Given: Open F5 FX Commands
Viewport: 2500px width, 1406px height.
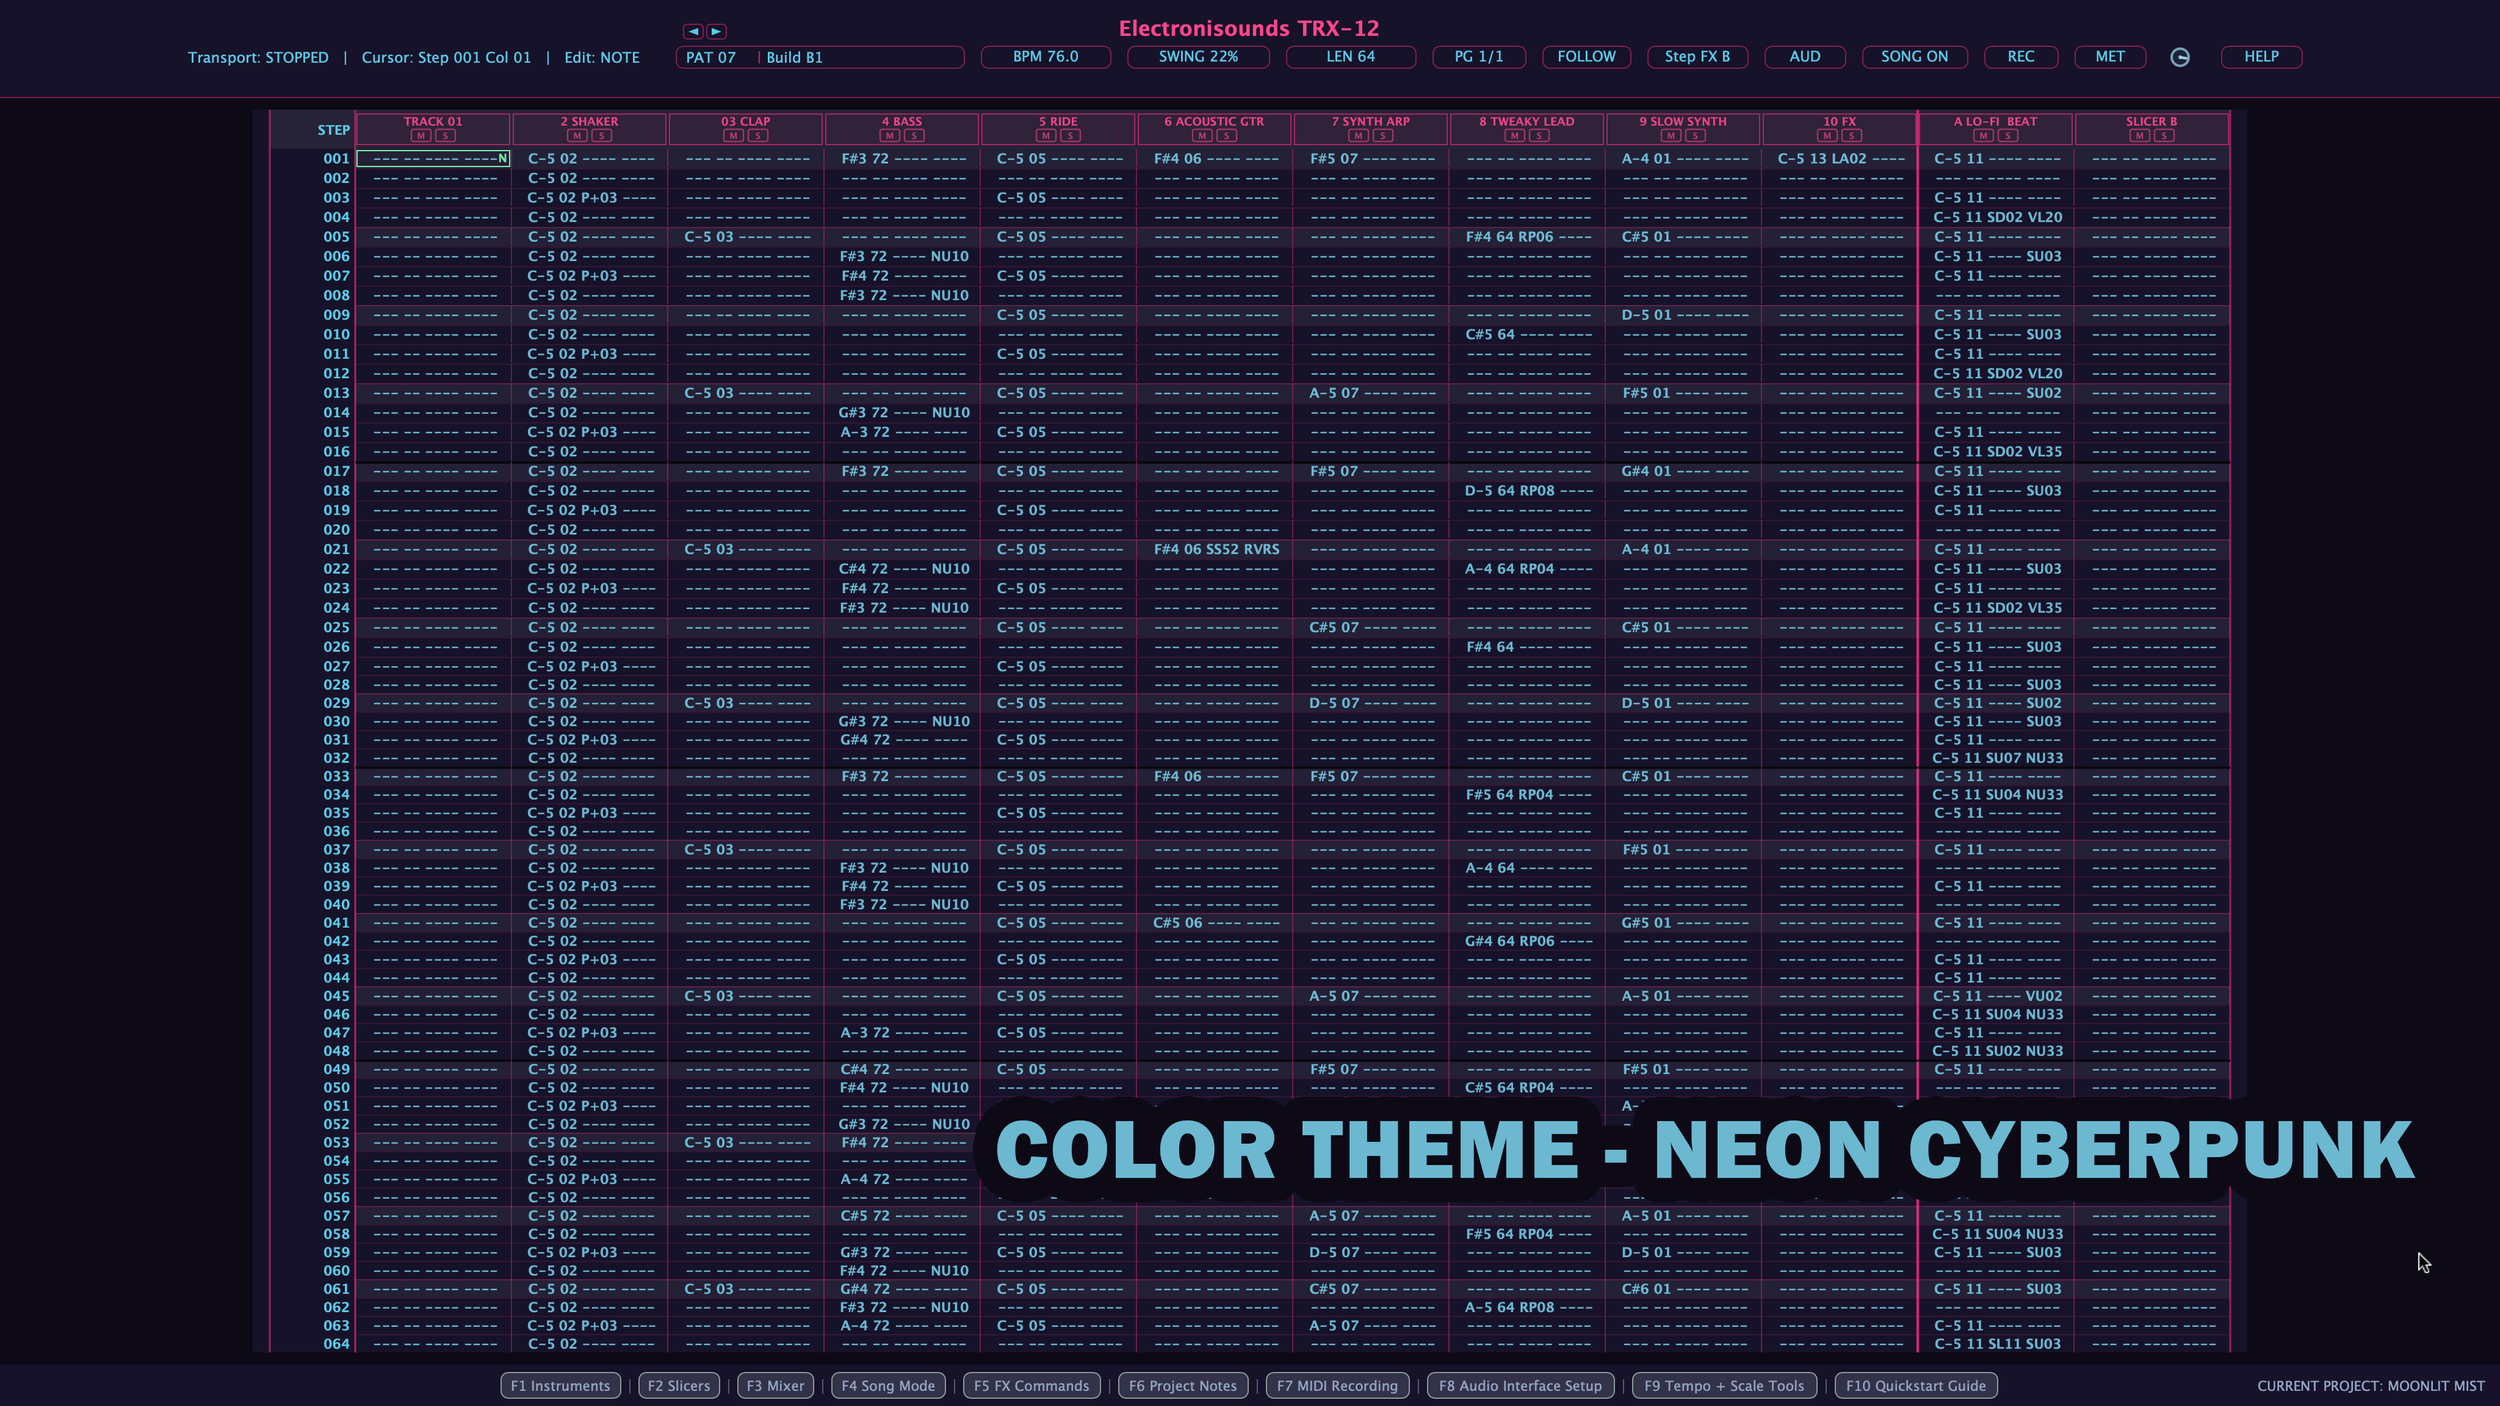Looking at the screenshot, I should pos(1031,1385).
